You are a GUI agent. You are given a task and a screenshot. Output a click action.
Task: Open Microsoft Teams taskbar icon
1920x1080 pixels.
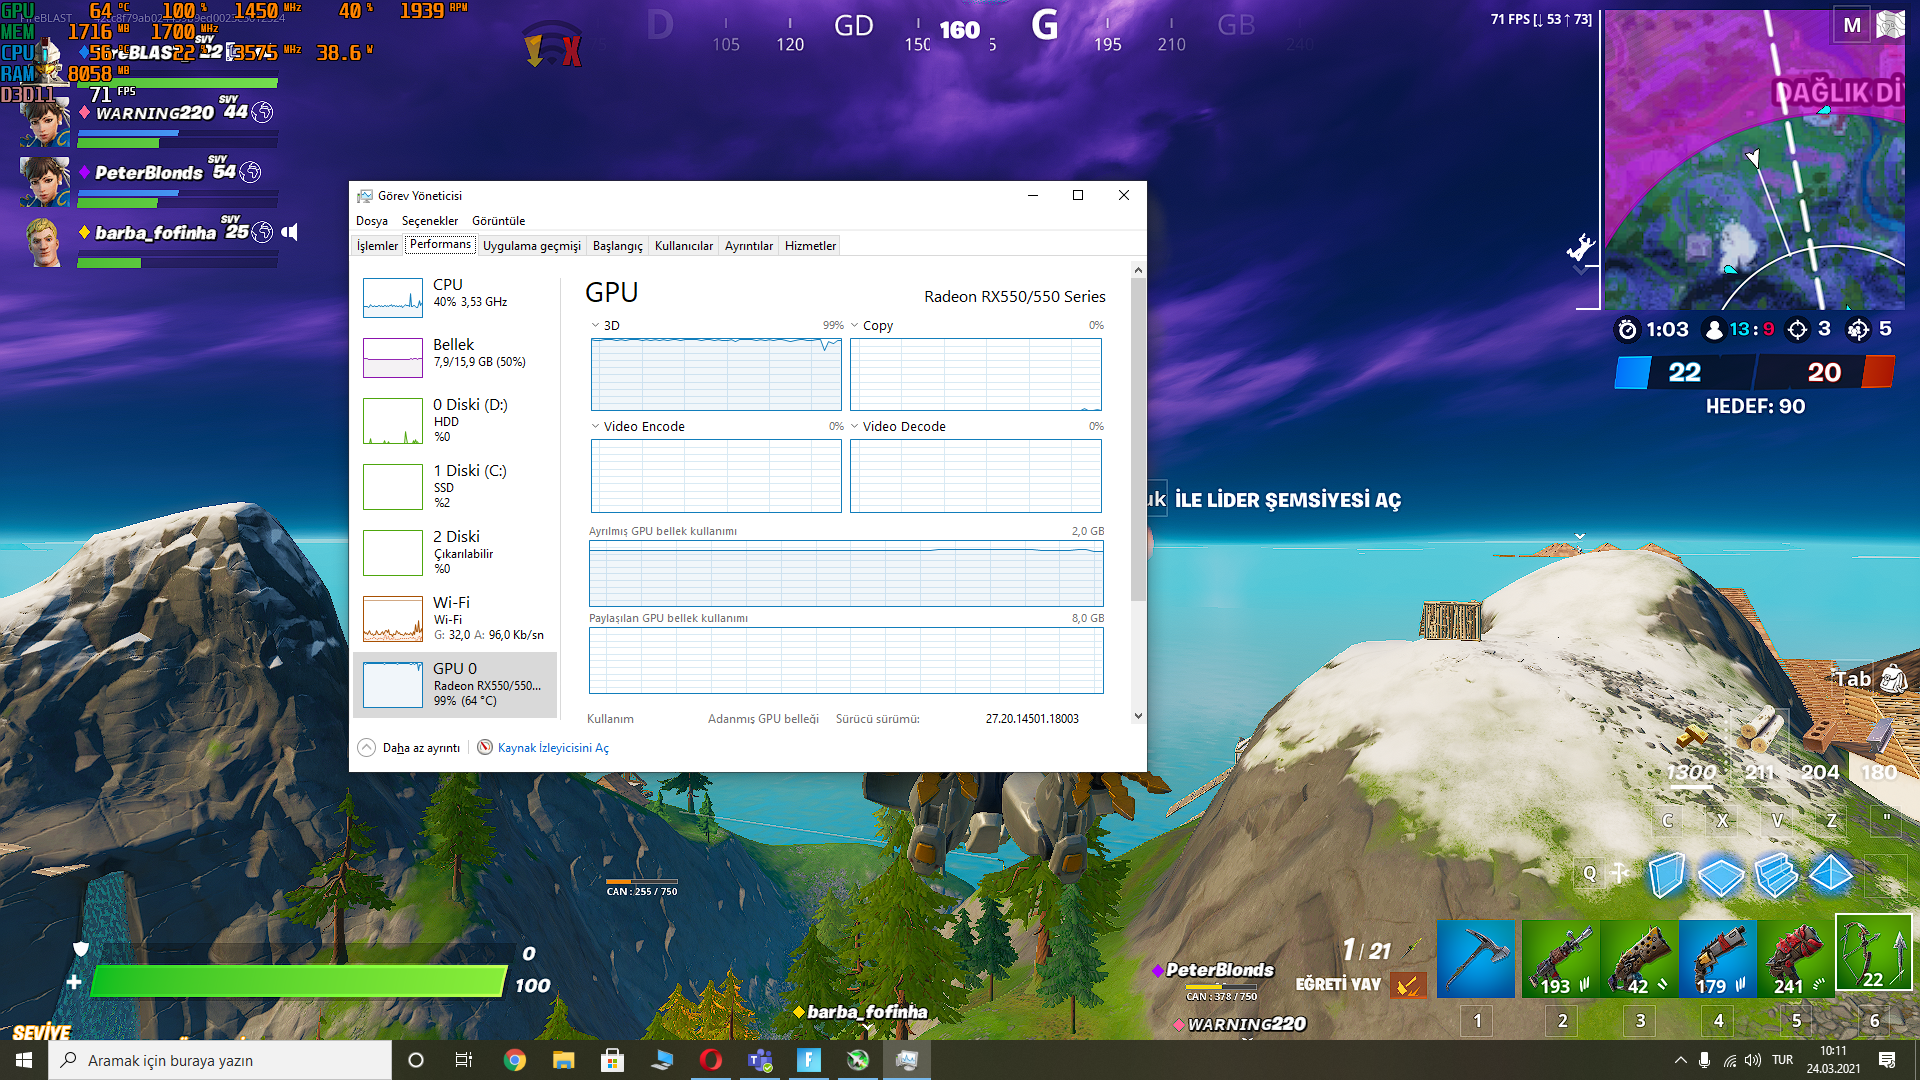760,1060
